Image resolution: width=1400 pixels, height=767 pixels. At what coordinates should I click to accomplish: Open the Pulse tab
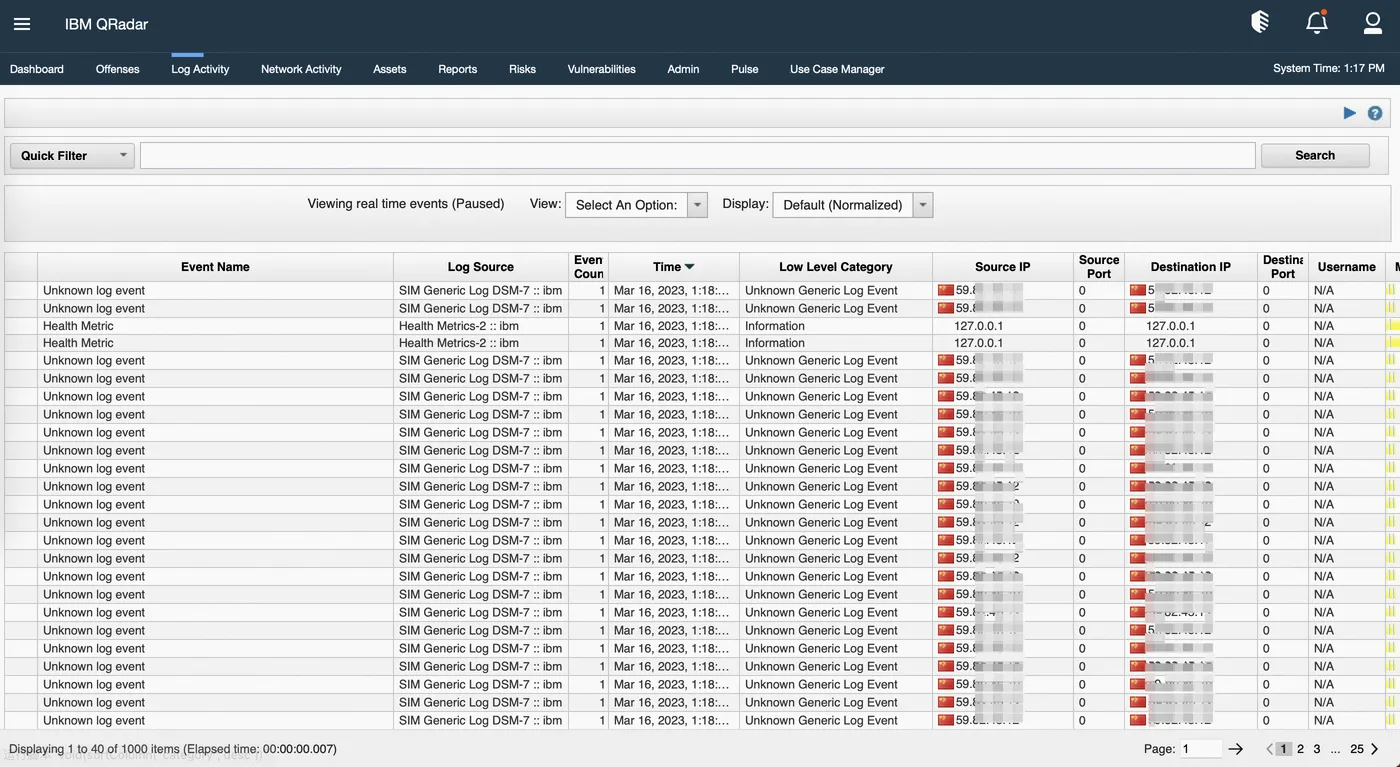pos(745,69)
